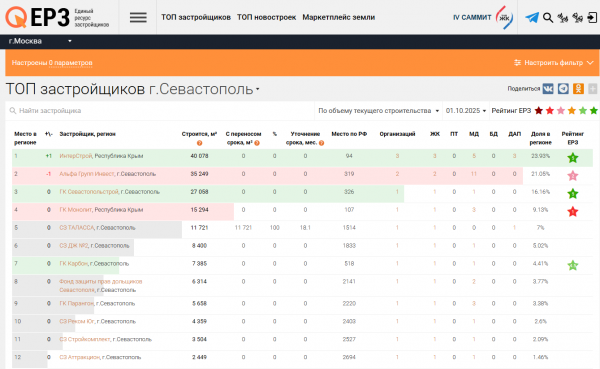600x369 pixels.
Task: Click help icon beside С переносом срока
Action: point(257,143)
